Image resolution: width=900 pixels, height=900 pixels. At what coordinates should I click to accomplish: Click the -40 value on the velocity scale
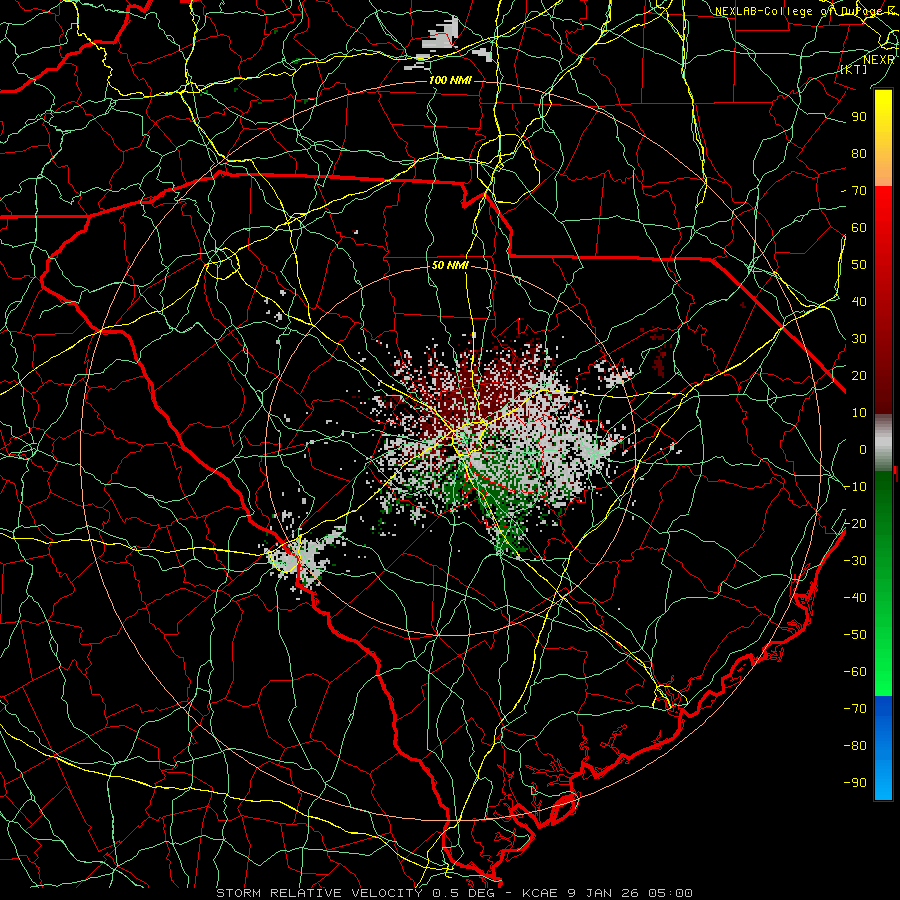click(855, 598)
